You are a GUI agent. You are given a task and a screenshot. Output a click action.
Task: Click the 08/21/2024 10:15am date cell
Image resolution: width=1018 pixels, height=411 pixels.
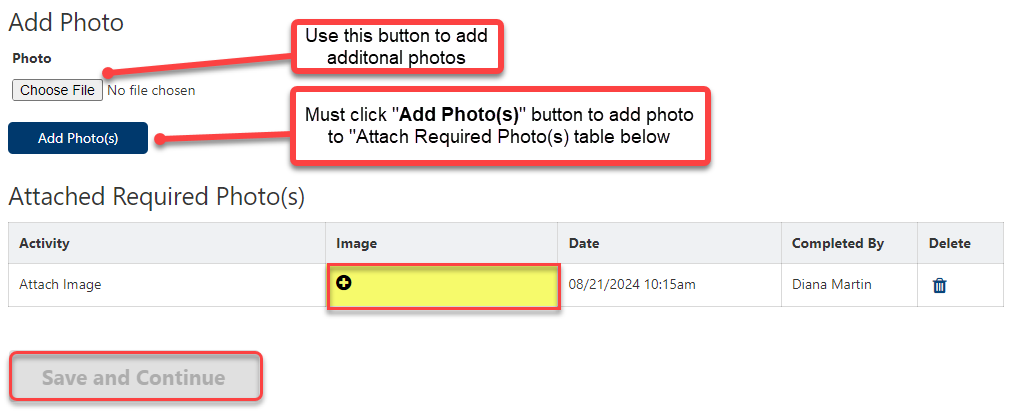tap(632, 285)
